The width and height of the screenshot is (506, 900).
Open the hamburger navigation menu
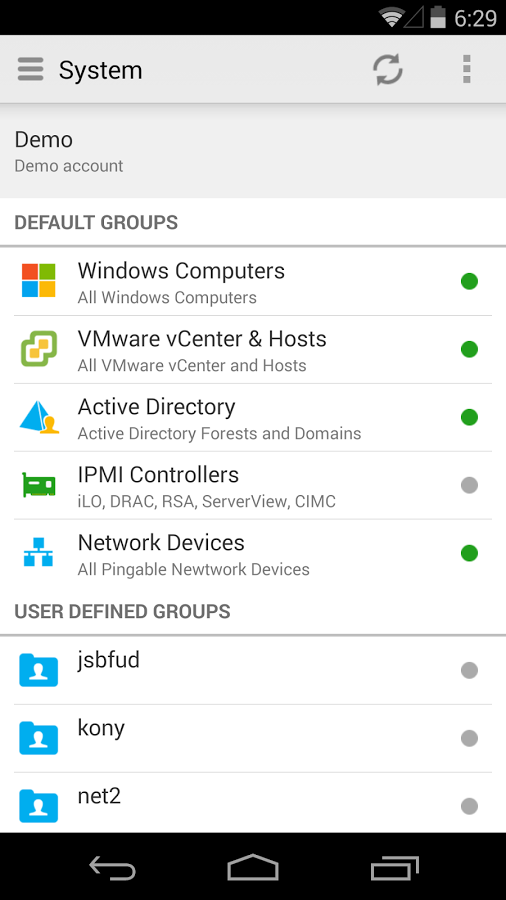pos(30,69)
